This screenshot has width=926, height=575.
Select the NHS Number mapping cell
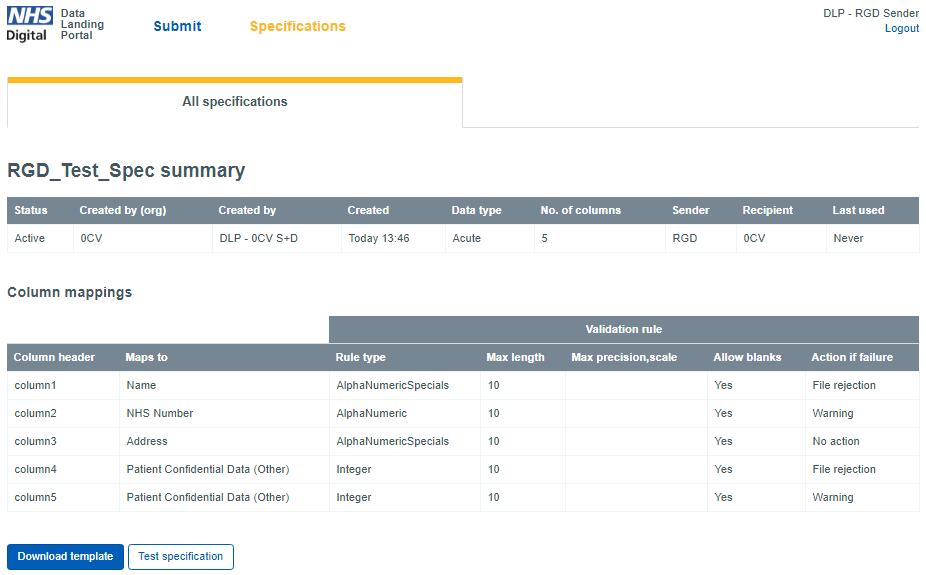(224, 413)
